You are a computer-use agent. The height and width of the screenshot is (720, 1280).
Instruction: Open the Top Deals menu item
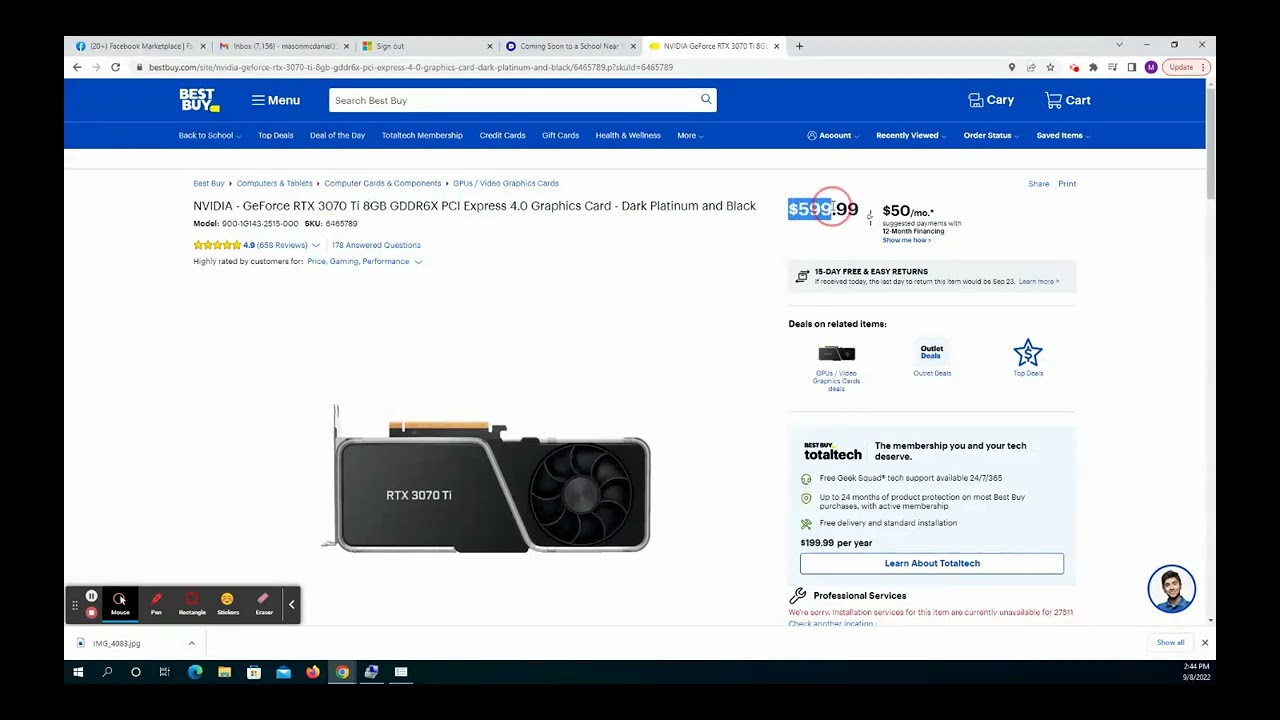276,135
